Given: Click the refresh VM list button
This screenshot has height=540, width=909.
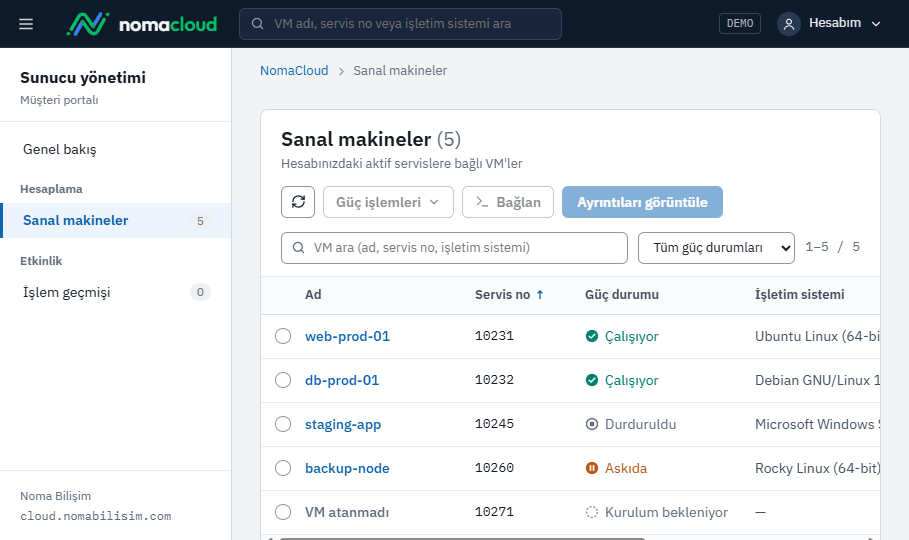Looking at the screenshot, I should click(x=298, y=202).
